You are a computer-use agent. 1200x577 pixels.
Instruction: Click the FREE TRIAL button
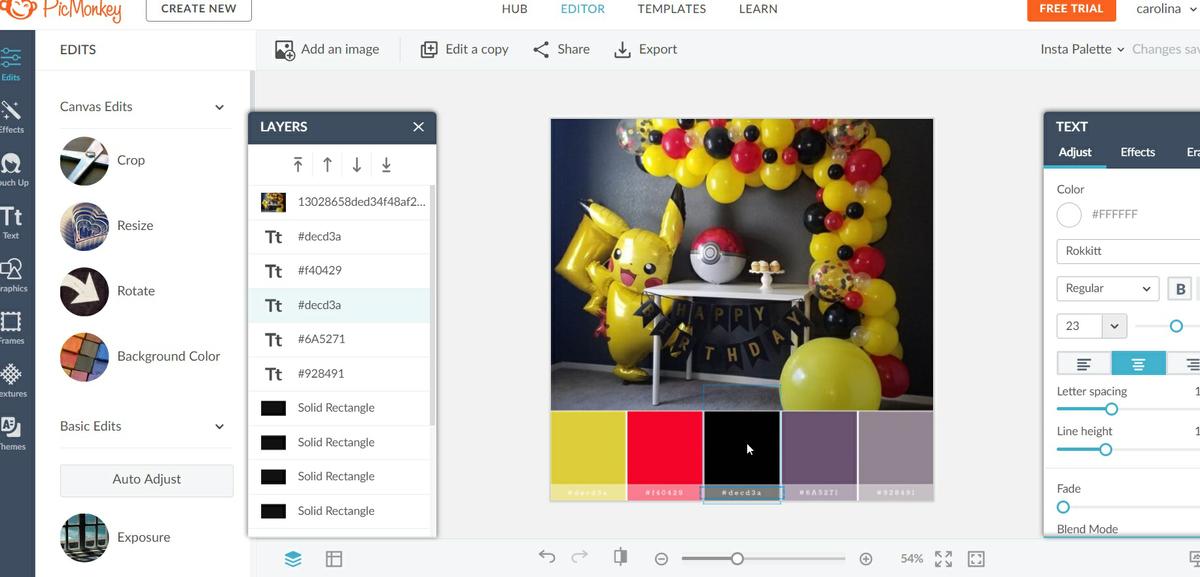coord(1070,9)
